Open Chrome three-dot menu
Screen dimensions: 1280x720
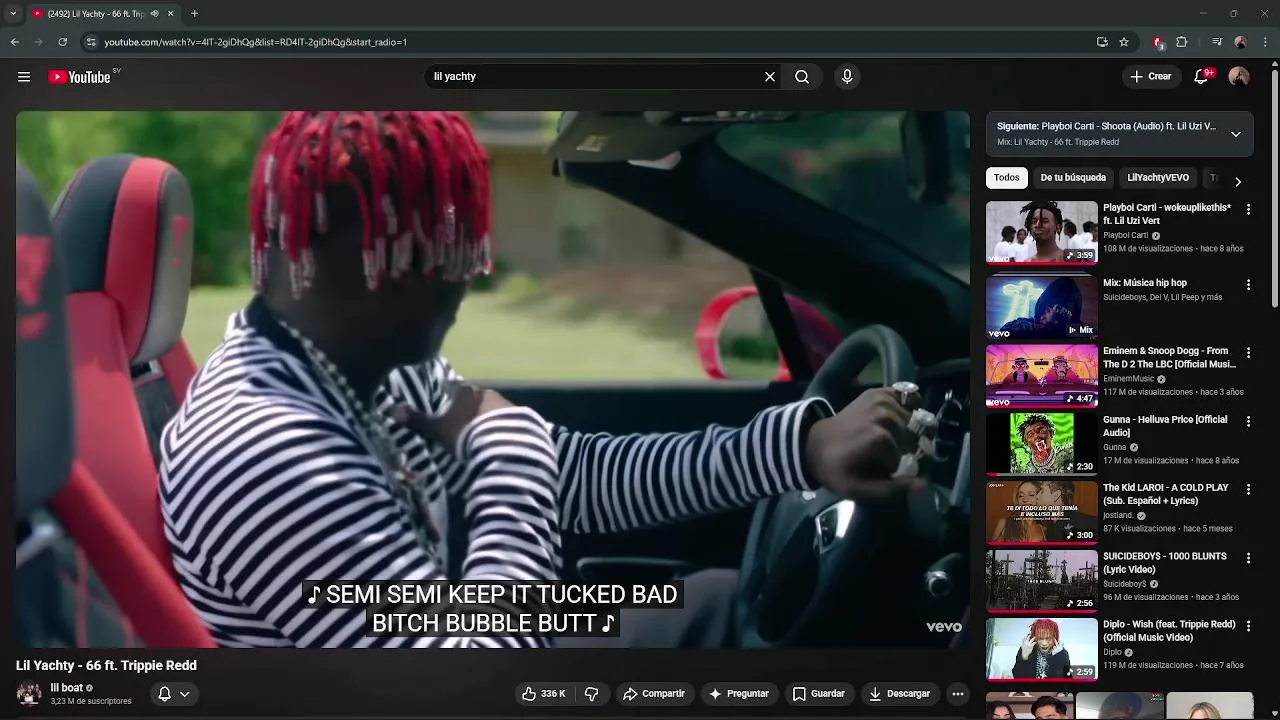pyautogui.click(x=1266, y=42)
